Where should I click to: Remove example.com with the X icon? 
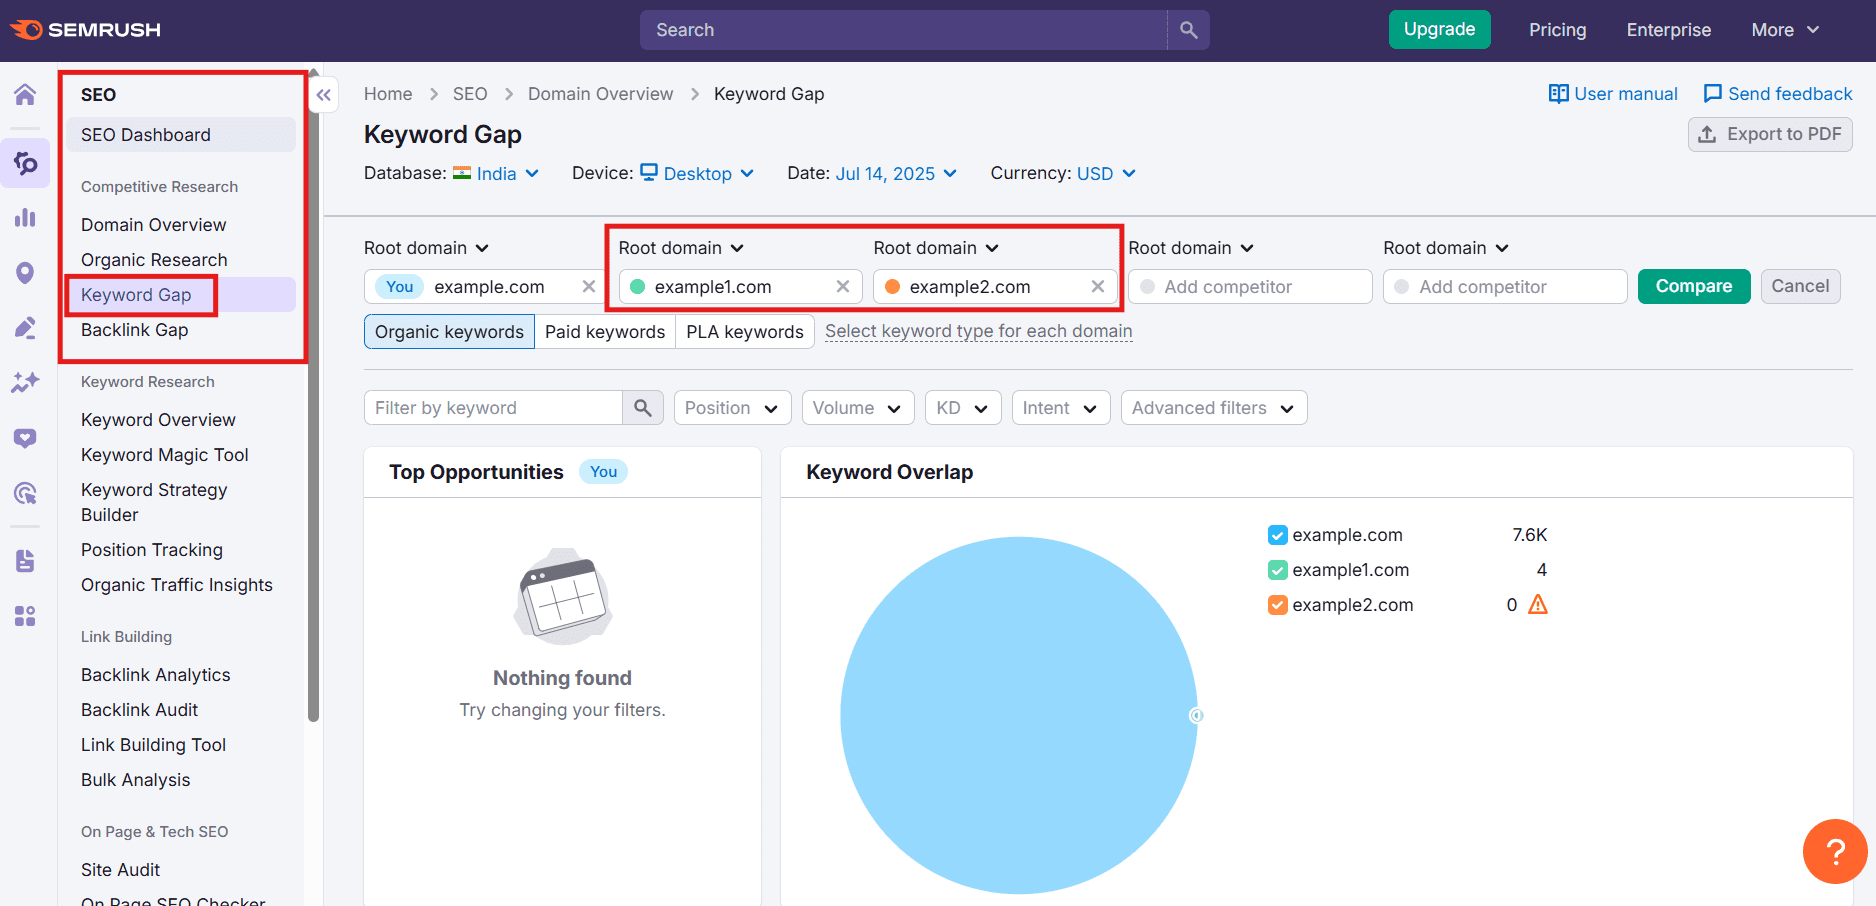[589, 287]
